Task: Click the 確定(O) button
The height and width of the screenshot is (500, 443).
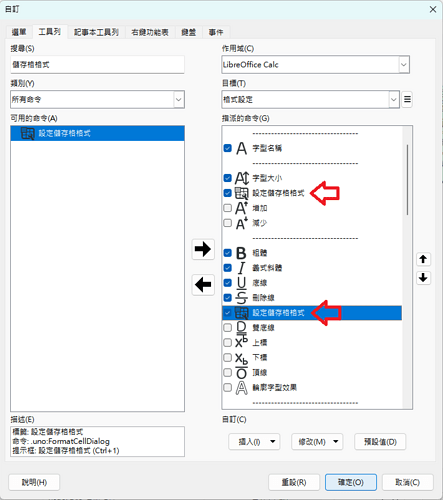Action: pos(351,482)
